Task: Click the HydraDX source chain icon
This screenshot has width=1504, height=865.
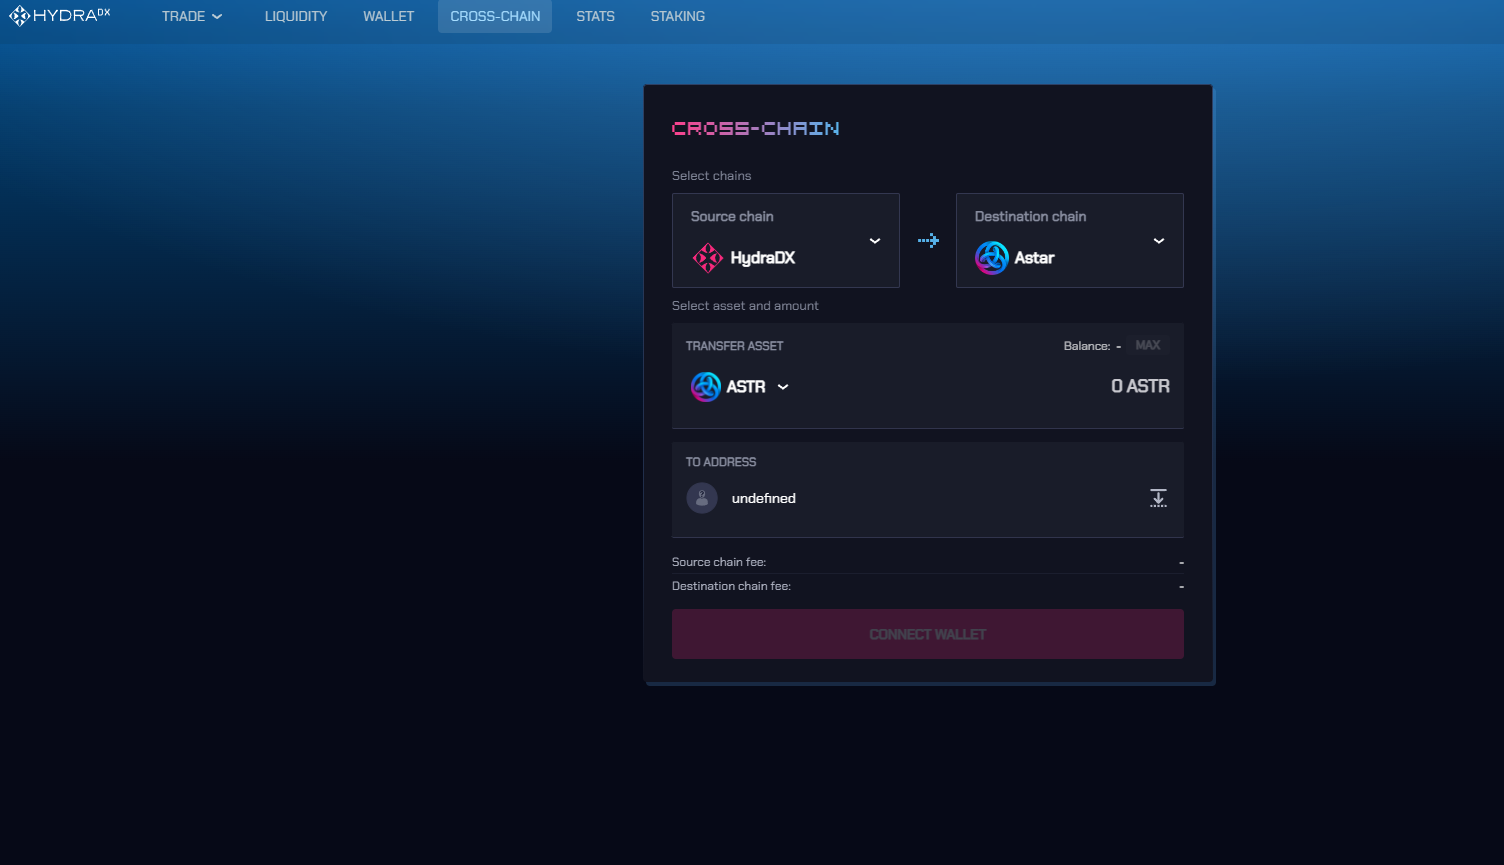Action: (707, 258)
